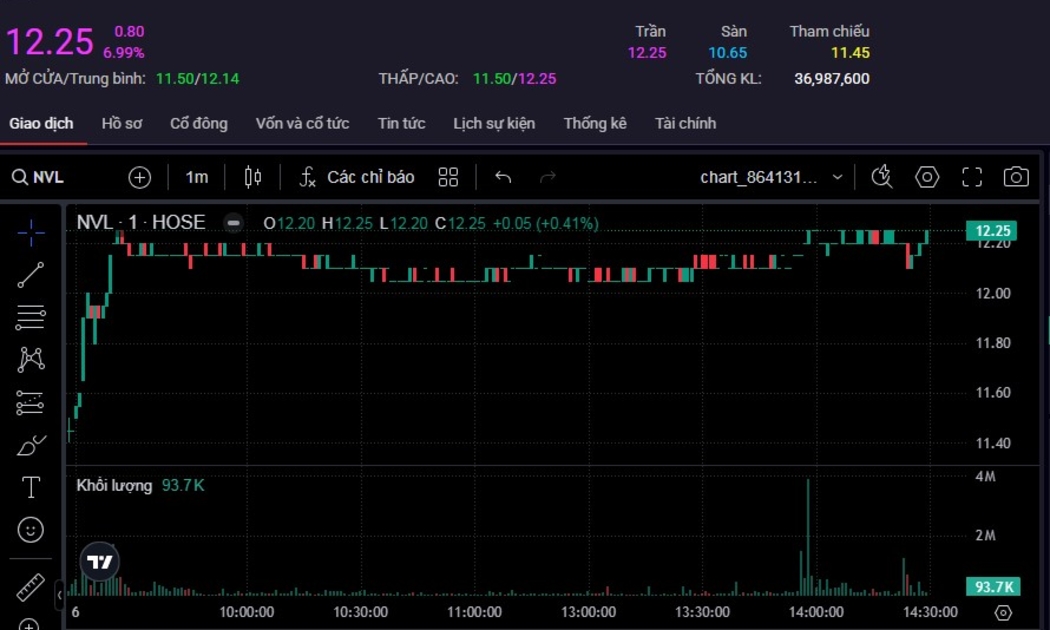Open chart settings hexagon icon in toolbar
This screenshot has height=630, width=1050.
[x=927, y=177]
